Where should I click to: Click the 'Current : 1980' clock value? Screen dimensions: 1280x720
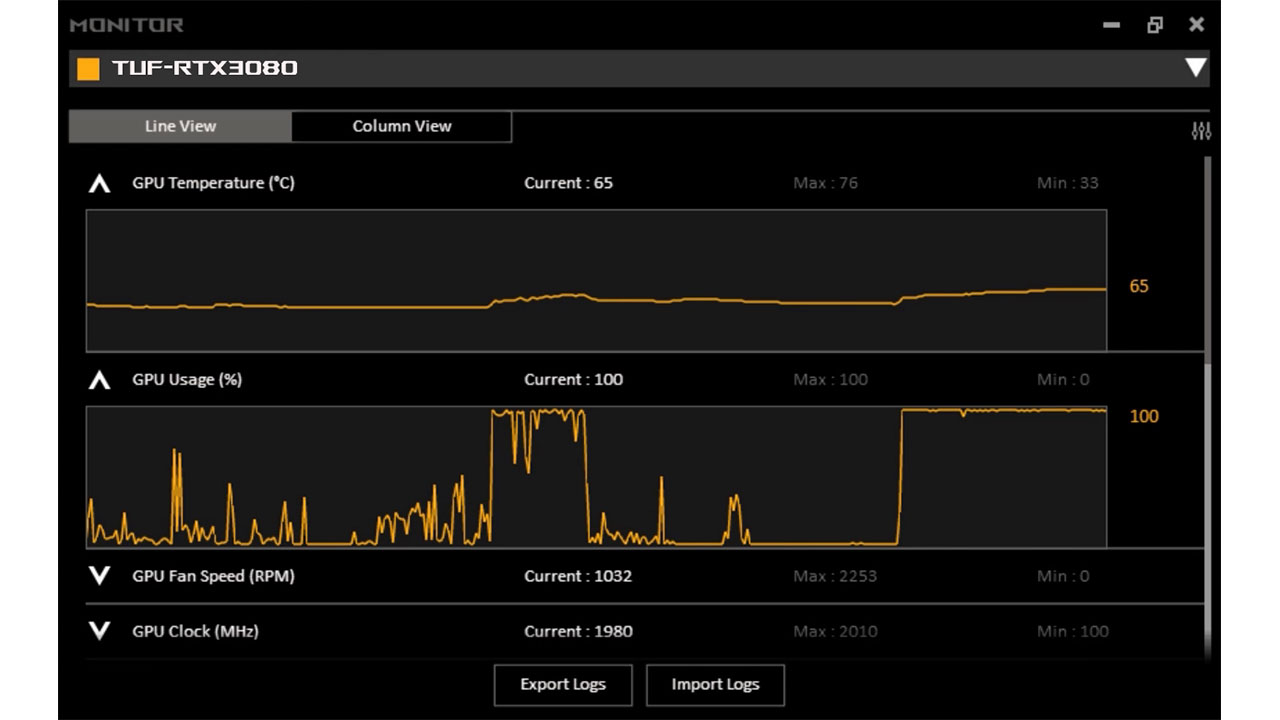coord(578,631)
